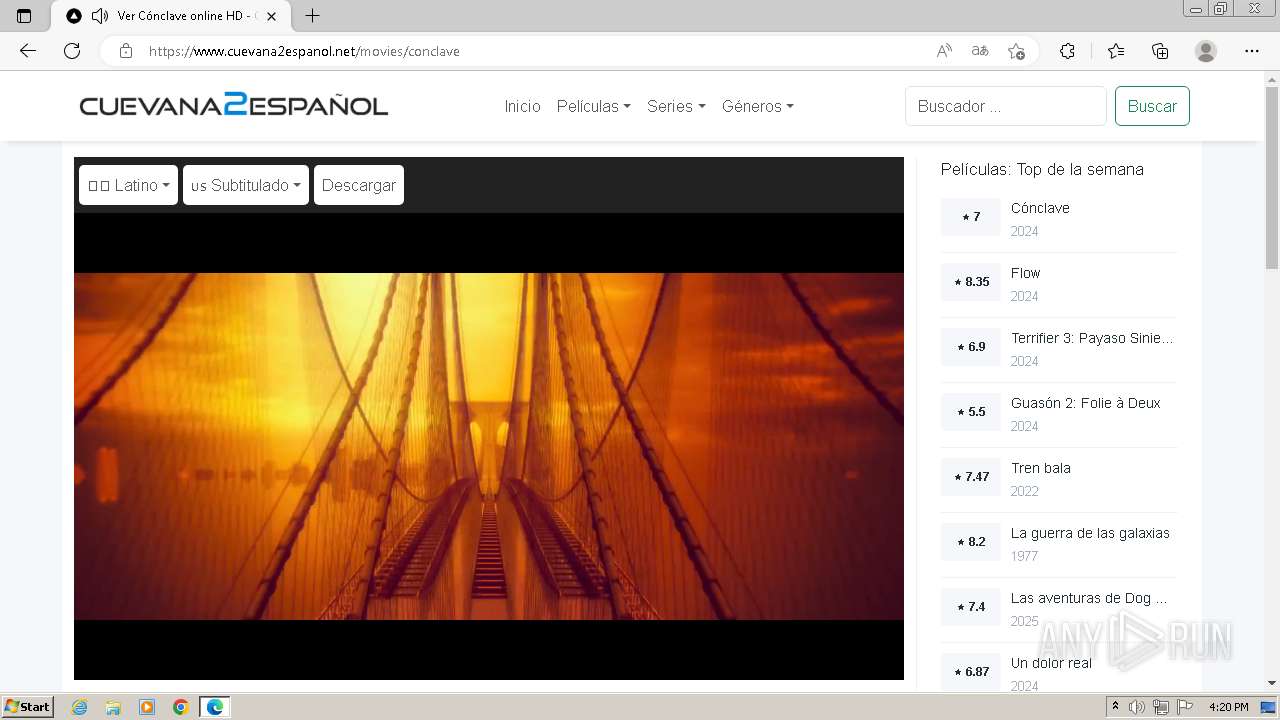This screenshot has height=720, width=1280.
Task: Switch to the Ver Cónclave online HD tab
Action: point(170,16)
